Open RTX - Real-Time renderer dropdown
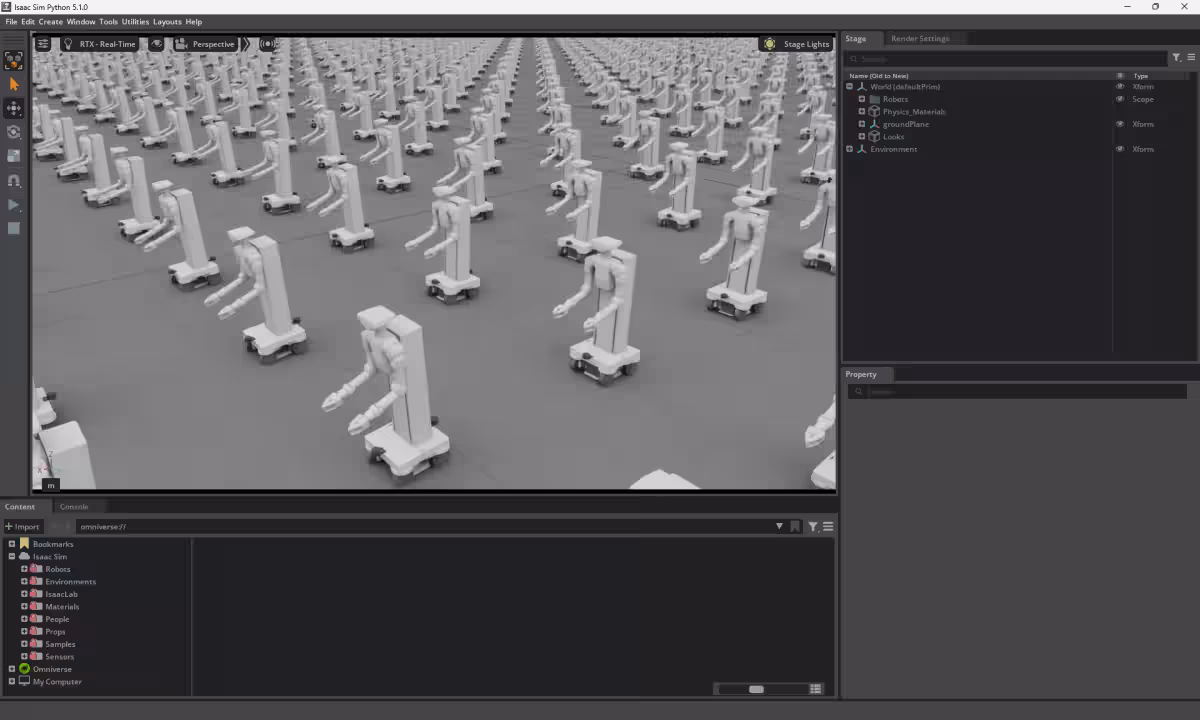The height and width of the screenshot is (720, 1200). [99, 44]
